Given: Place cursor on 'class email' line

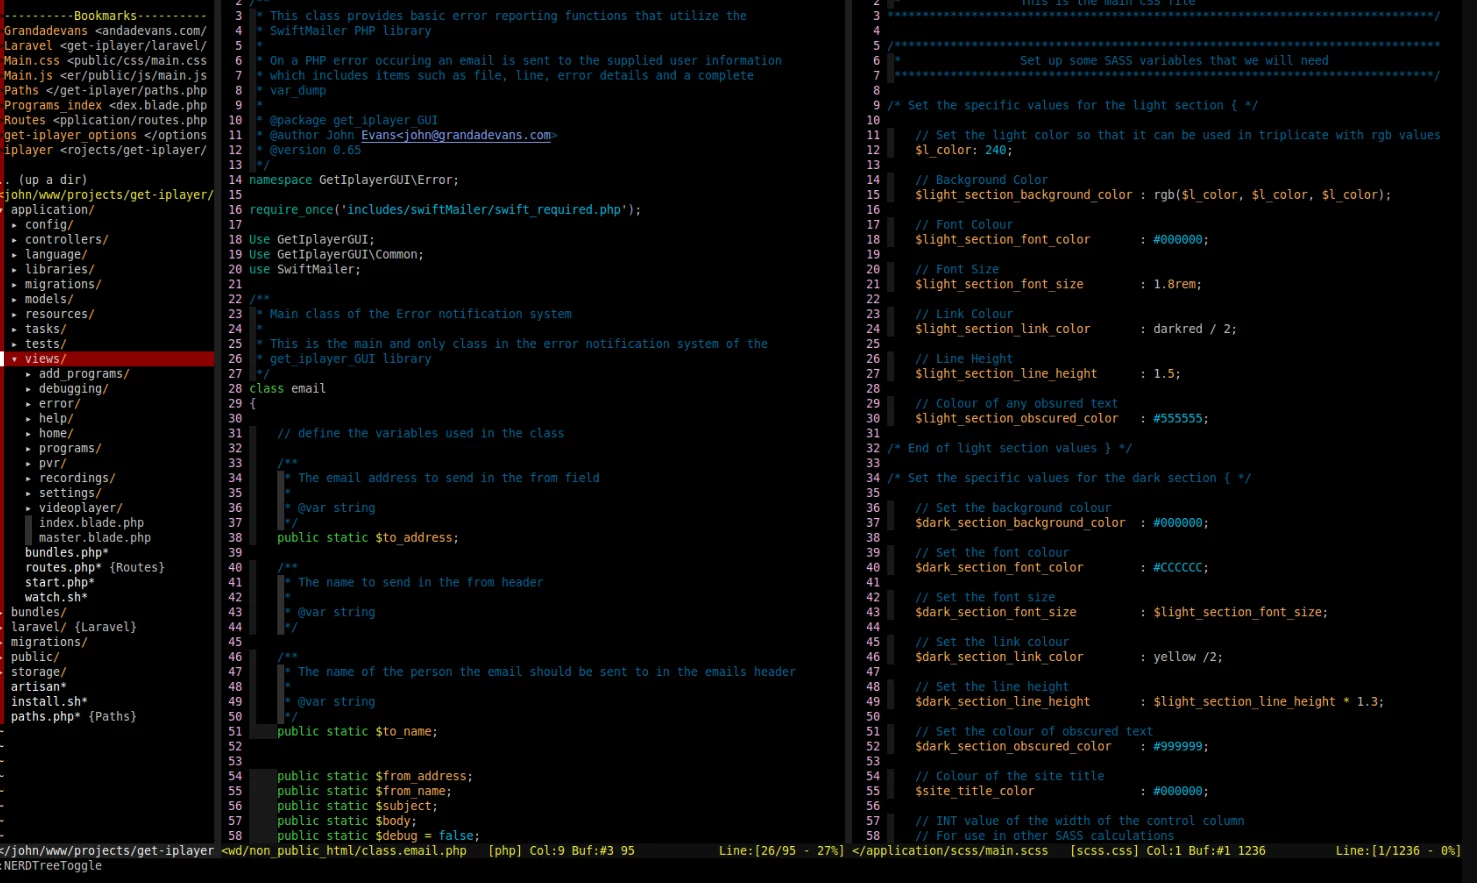Looking at the screenshot, I should tap(287, 389).
